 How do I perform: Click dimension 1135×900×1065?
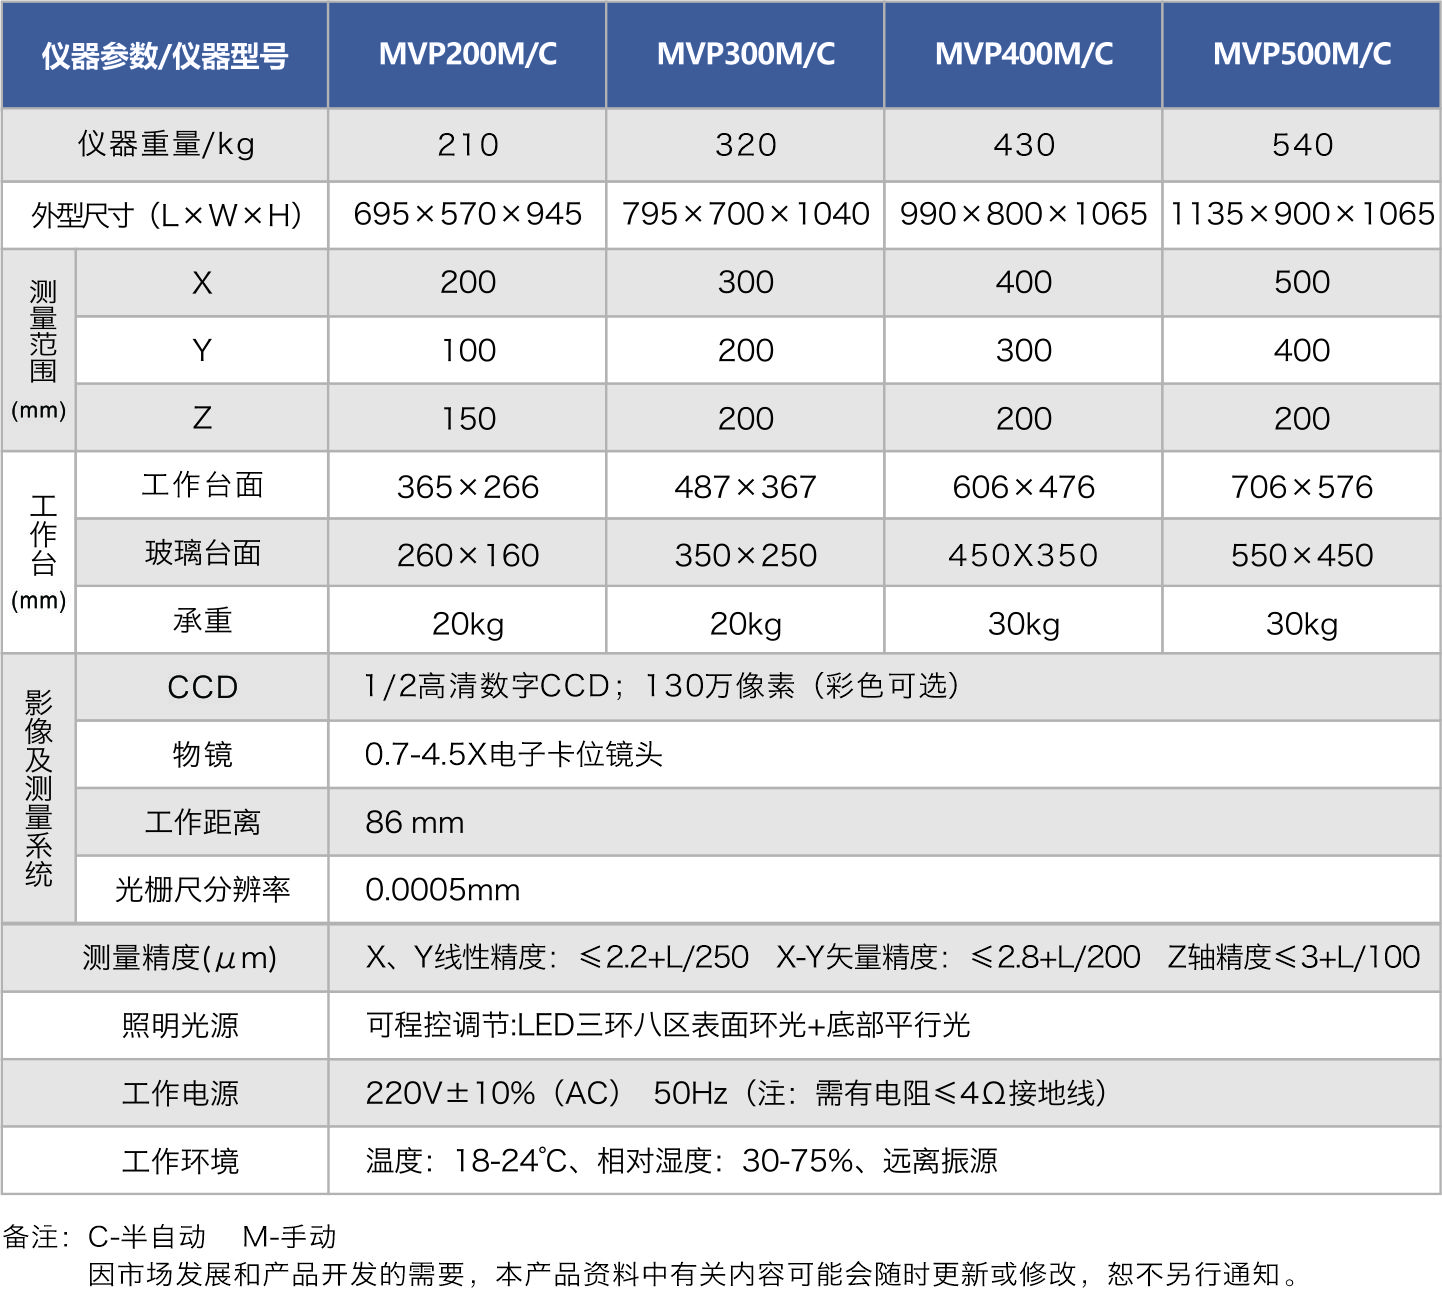1301,215
